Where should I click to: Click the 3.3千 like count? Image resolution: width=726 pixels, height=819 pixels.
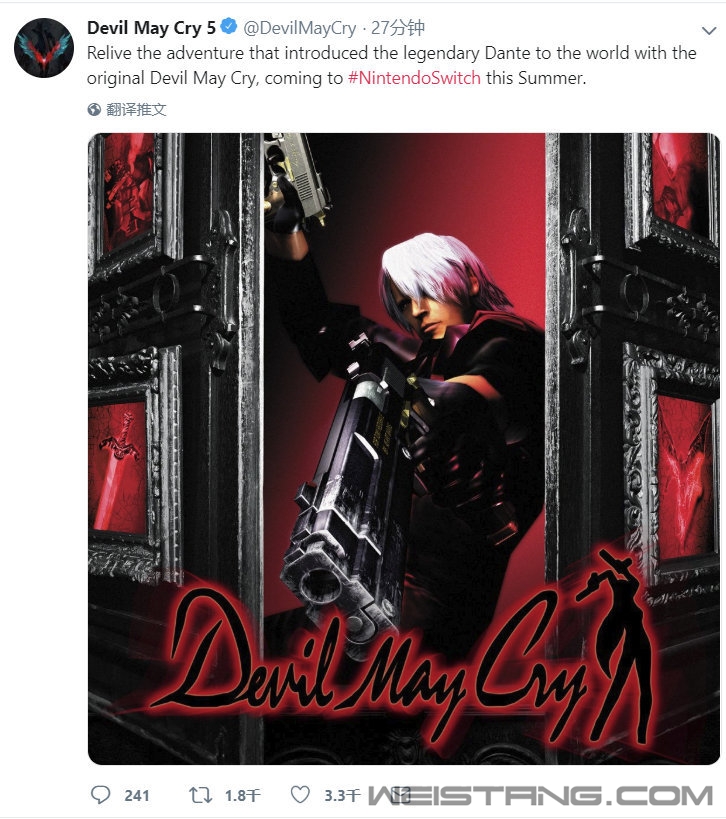coord(342,795)
